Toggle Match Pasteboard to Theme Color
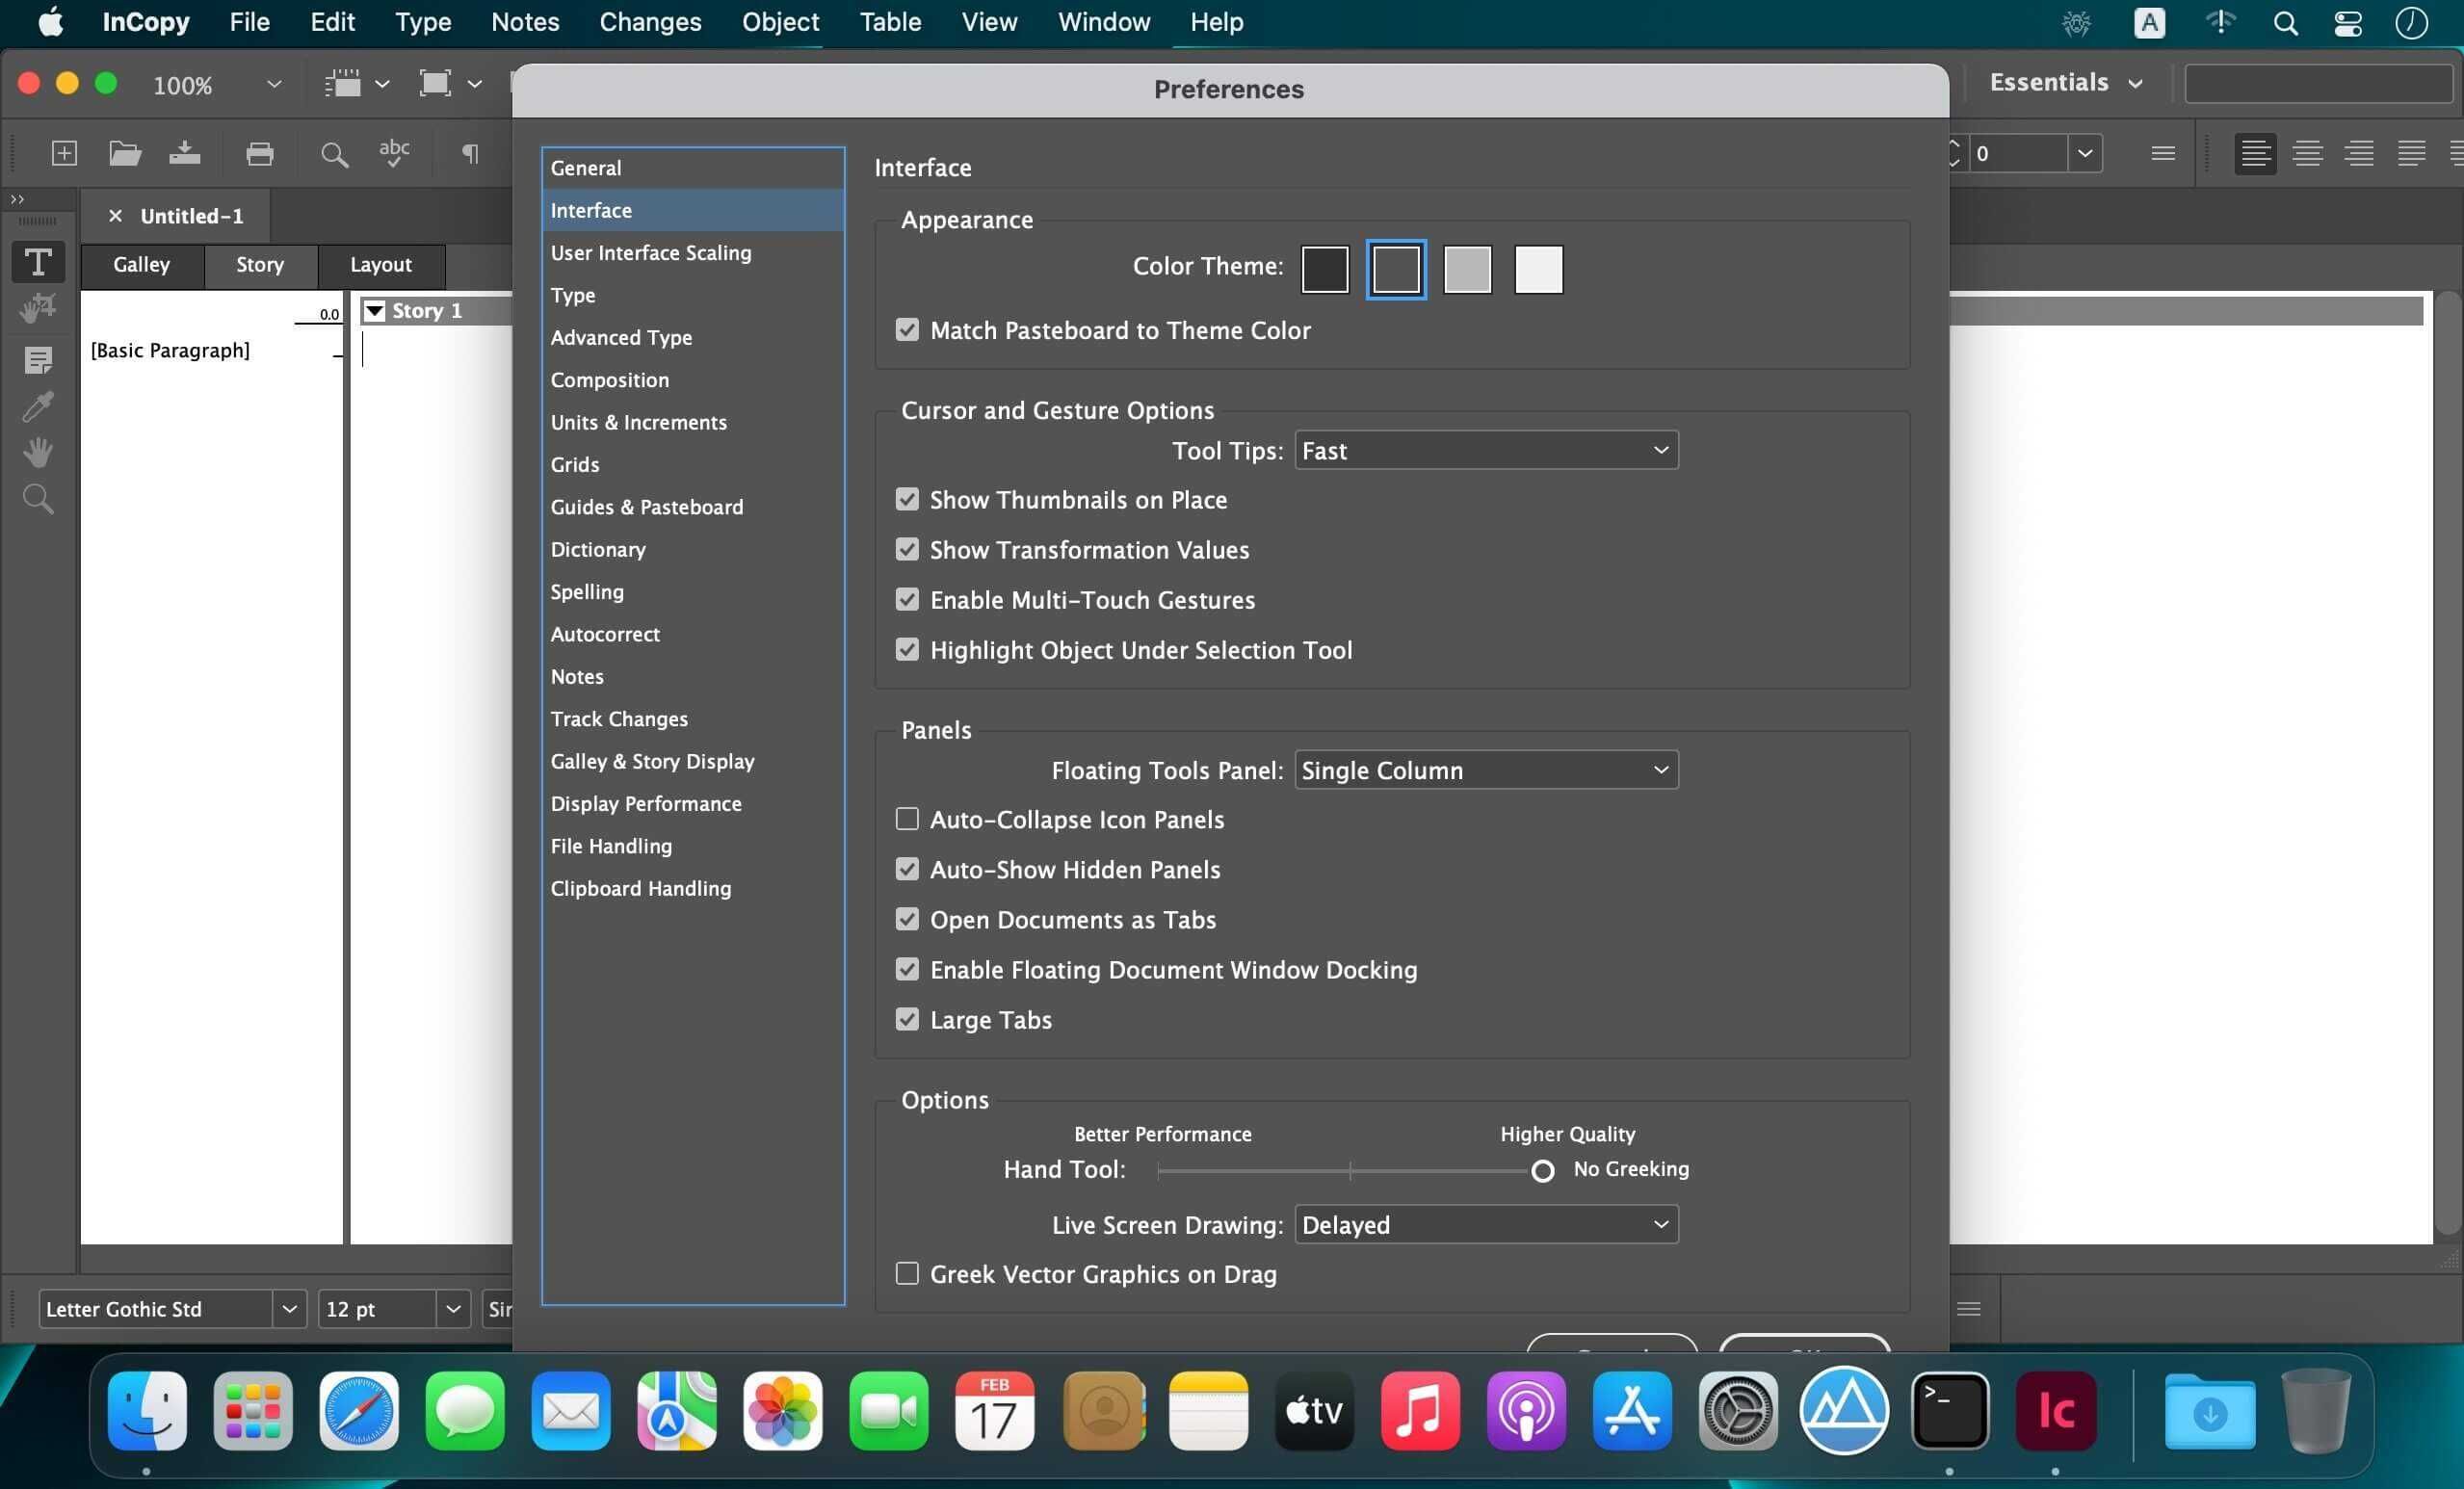This screenshot has width=2464, height=1489. (x=906, y=329)
